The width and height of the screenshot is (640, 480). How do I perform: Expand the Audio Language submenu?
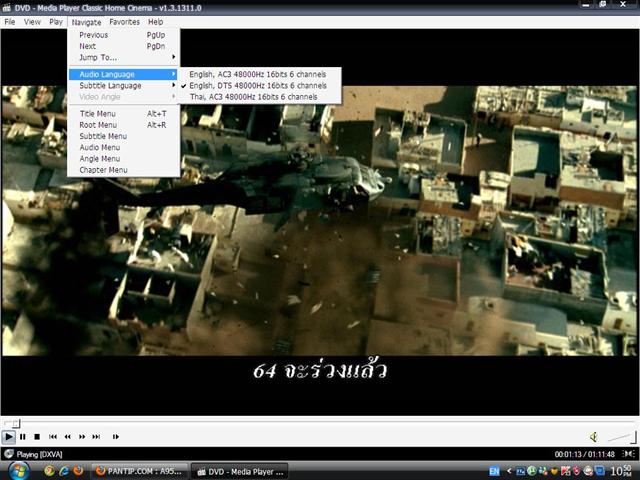pos(124,74)
